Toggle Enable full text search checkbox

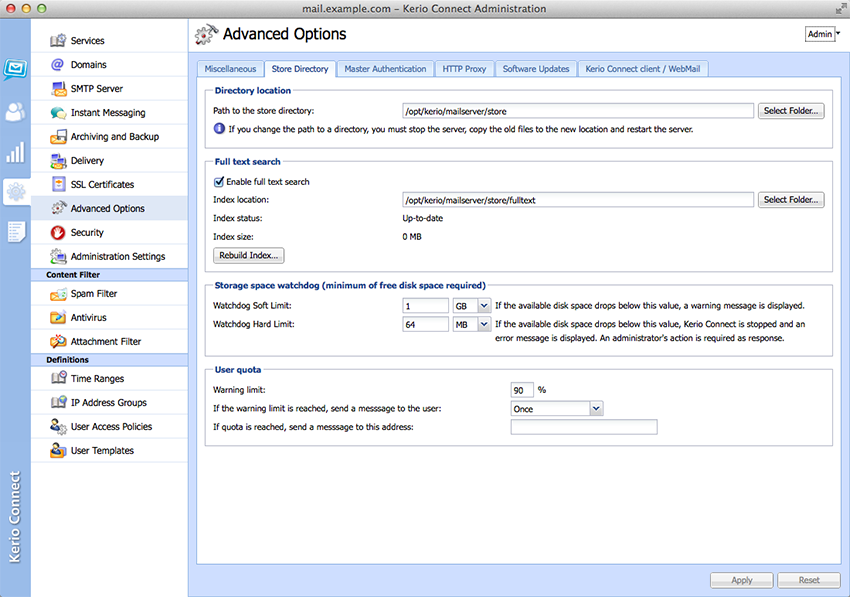(x=219, y=182)
